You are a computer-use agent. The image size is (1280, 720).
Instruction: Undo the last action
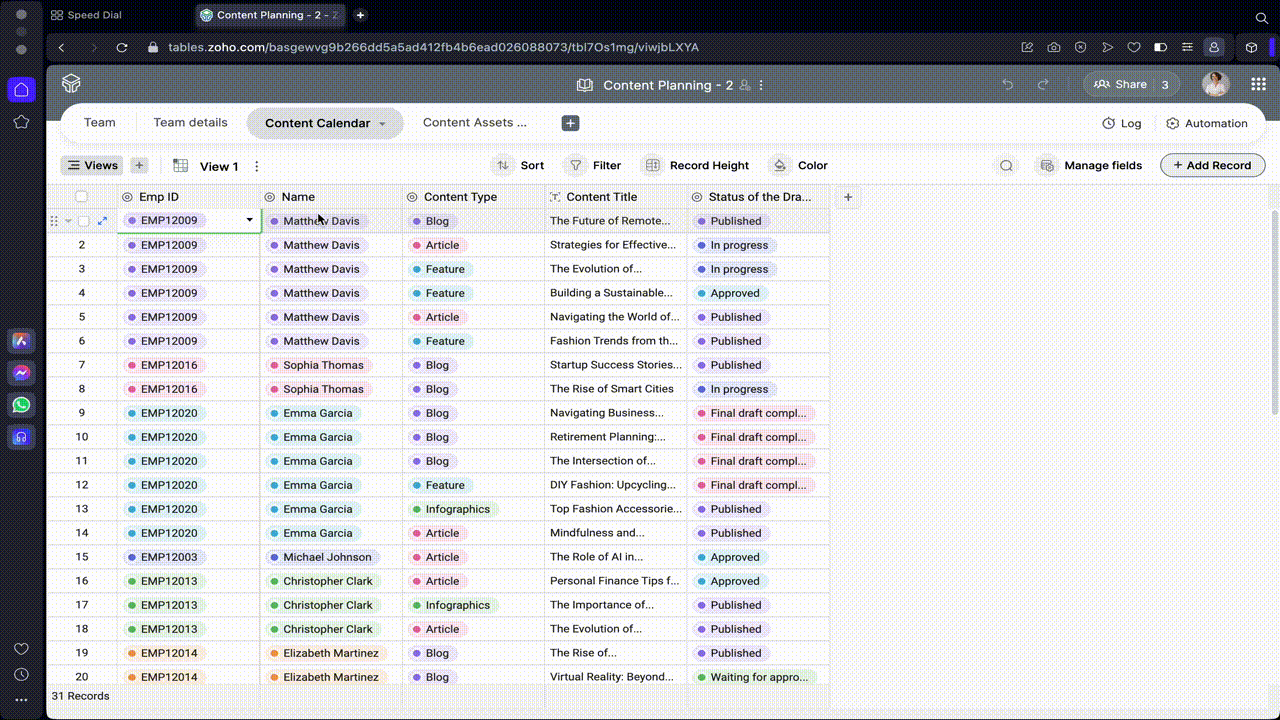[x=1008, y=85]
